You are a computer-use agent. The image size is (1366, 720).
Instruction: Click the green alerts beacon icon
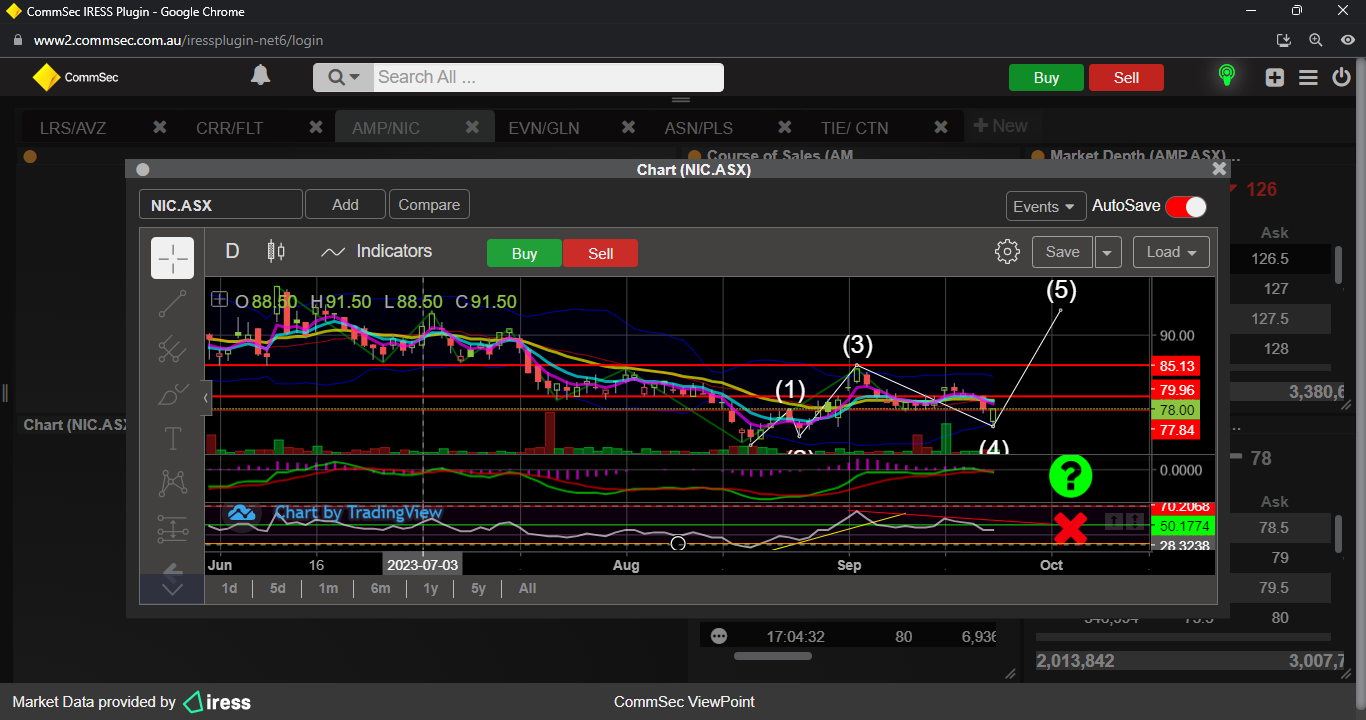pyautogui.click(x=1226, y=76)
